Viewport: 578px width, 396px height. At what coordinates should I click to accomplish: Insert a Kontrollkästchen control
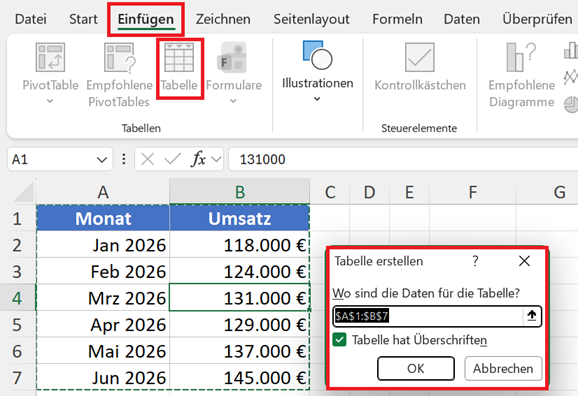tap(420, 67)
